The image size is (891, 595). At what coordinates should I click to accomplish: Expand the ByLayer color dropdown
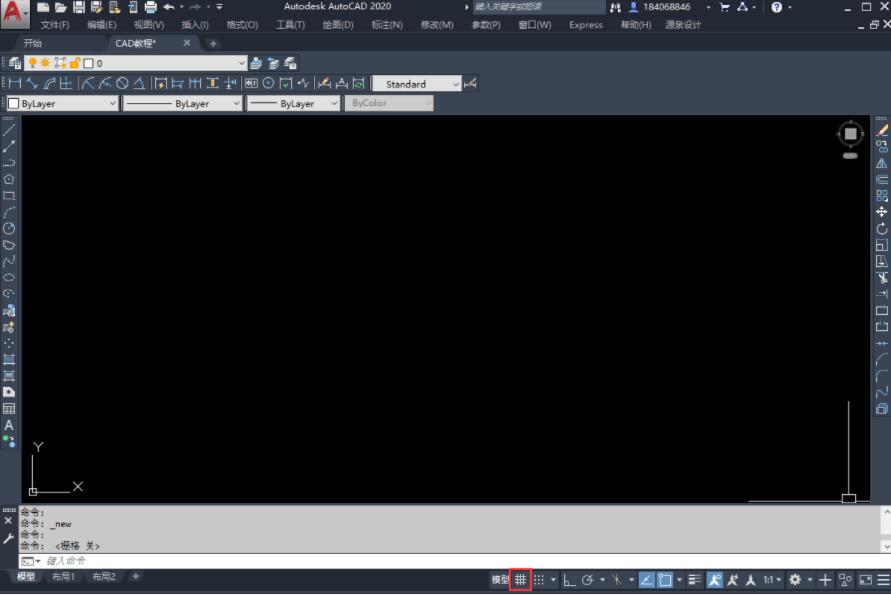[x=111, y=104]
